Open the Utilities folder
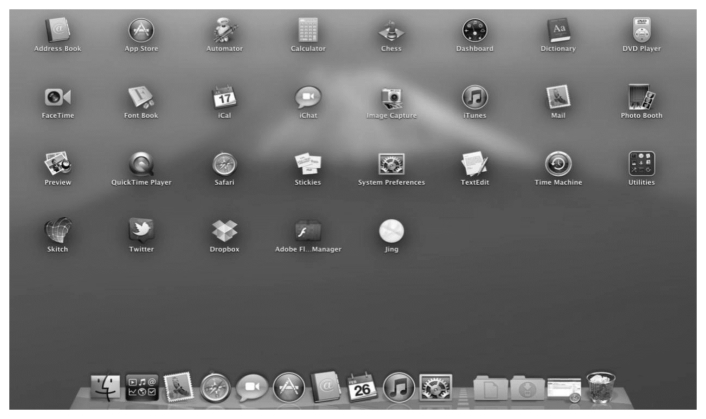 pyautogui.click(x=642, y=164)
